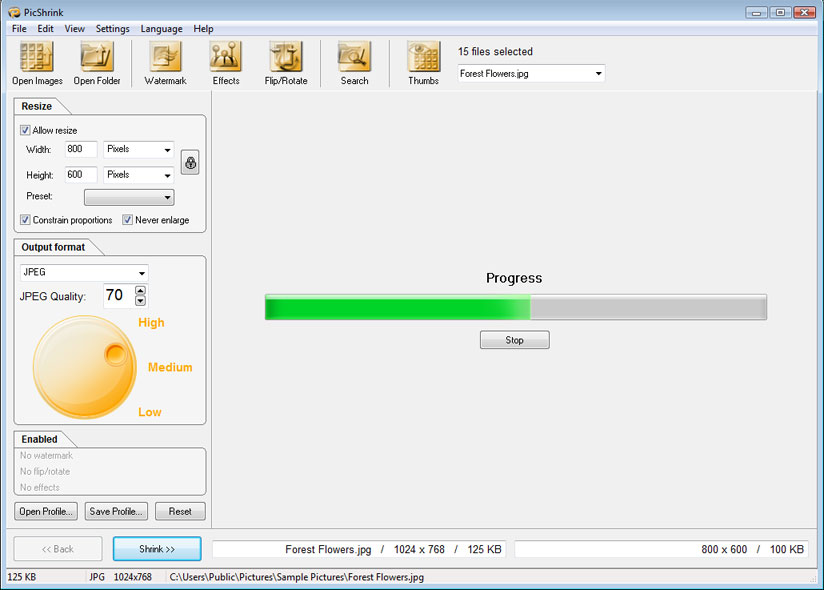Viewport: 824px width, 590px height.
Task: Click the Height input field
Action: (81, 175)
